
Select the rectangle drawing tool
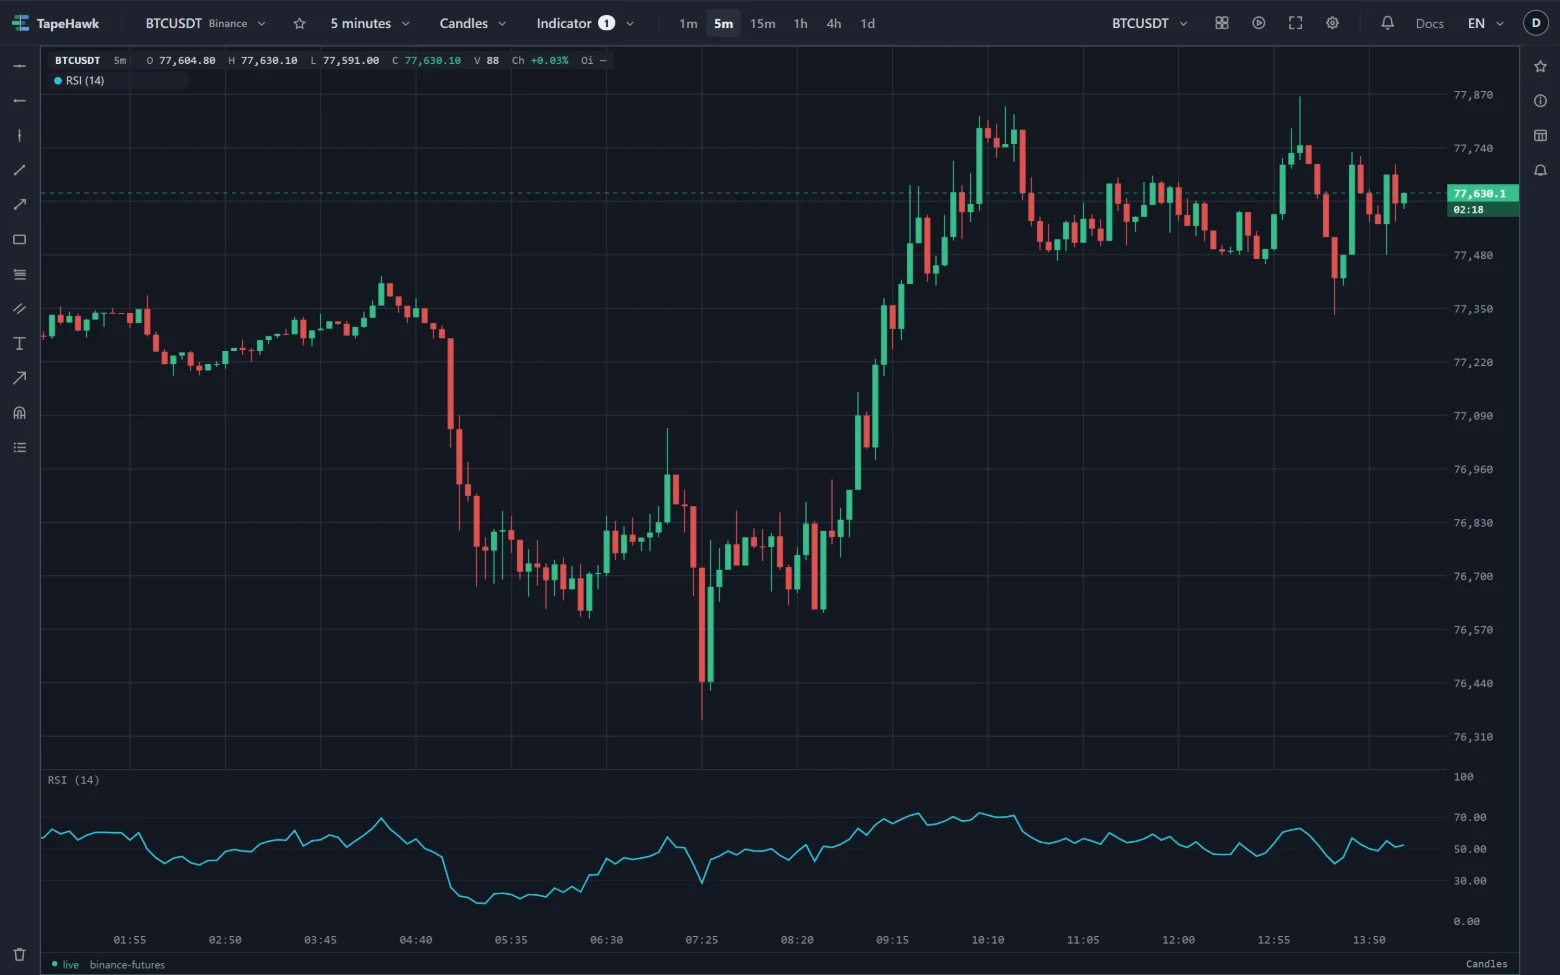pyautogui.click(x=19, y=240)
